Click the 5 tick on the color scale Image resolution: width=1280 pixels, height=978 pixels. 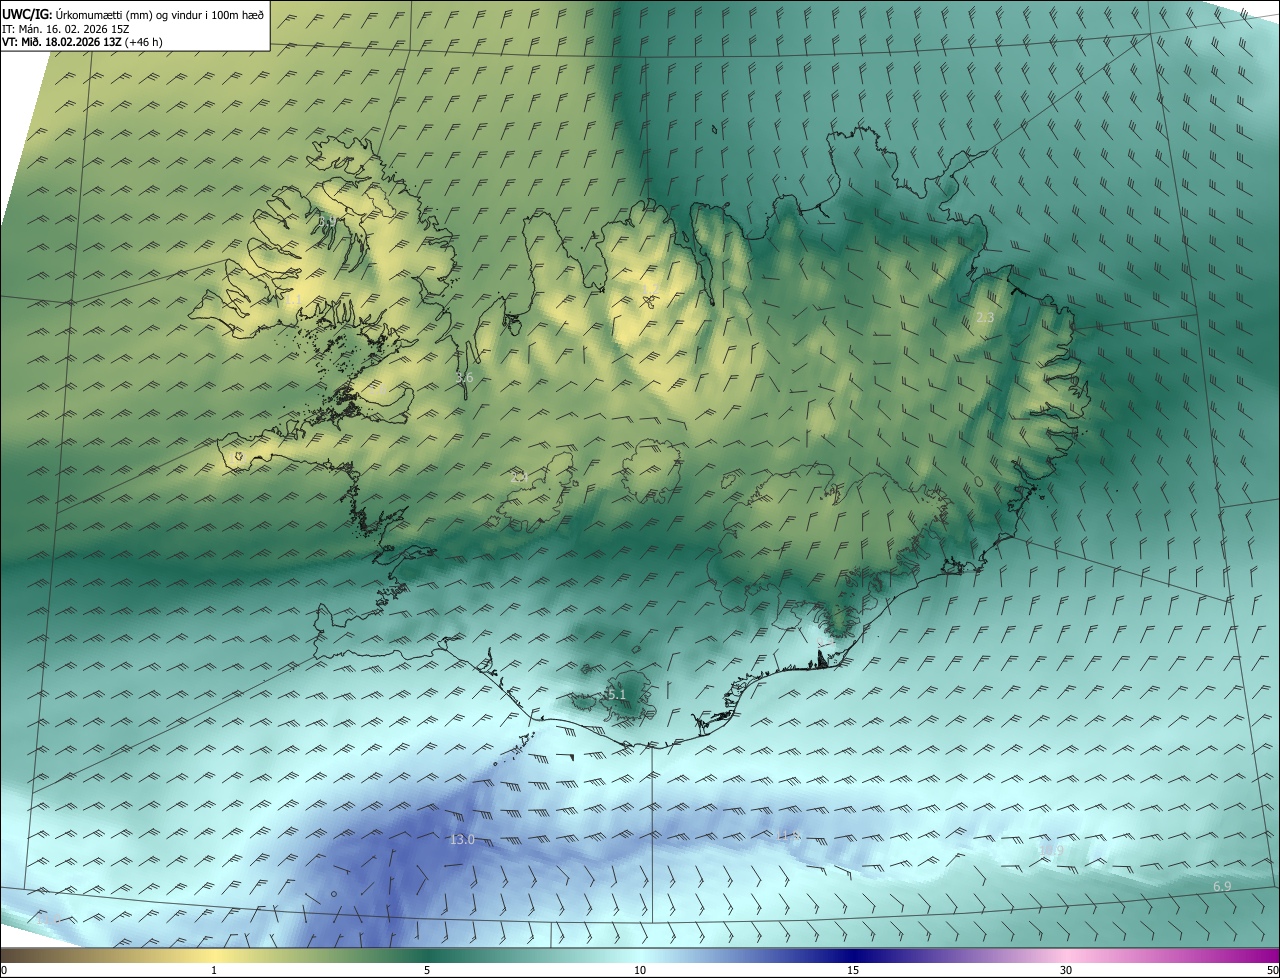[x=427, y=970]
